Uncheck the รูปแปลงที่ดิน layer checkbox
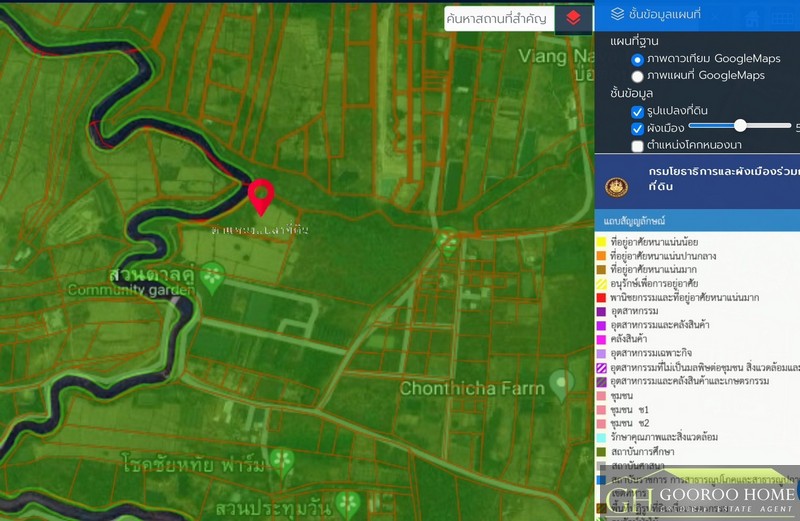Image resolution: width=800 pixels, height=521 pixels. [x=637, y=111]
